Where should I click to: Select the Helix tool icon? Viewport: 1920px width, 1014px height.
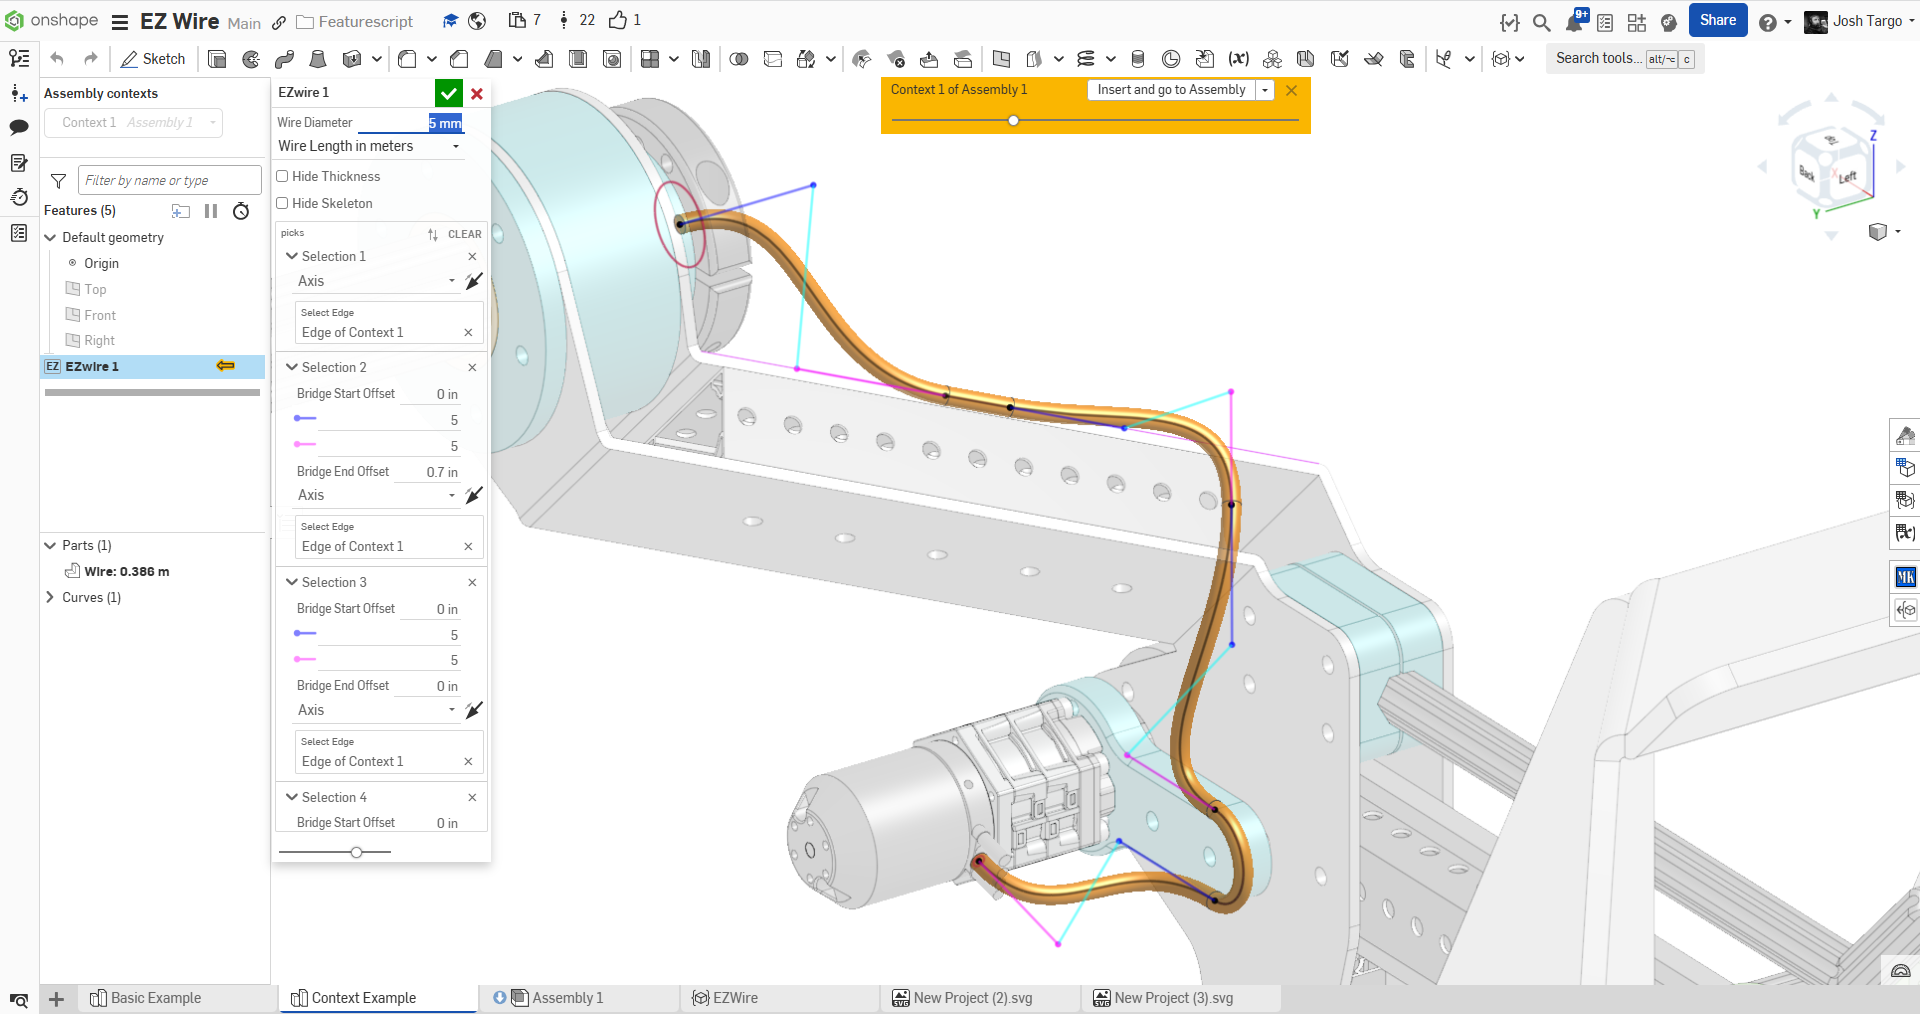pos(1086,59)
